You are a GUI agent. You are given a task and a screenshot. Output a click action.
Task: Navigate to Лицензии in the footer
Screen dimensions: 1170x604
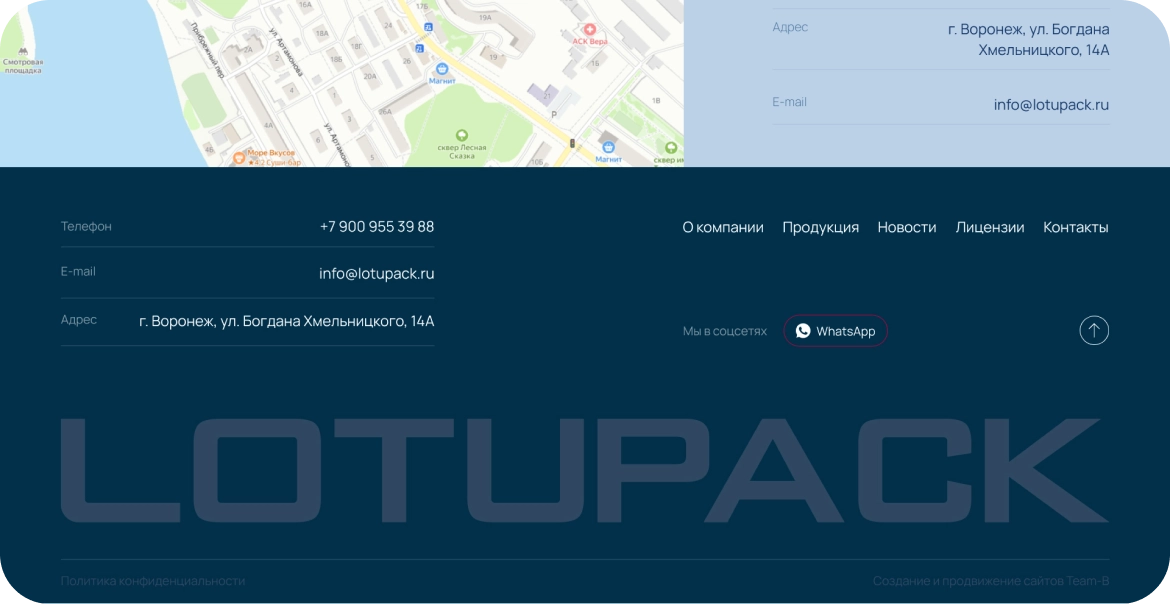click(989, 227)
